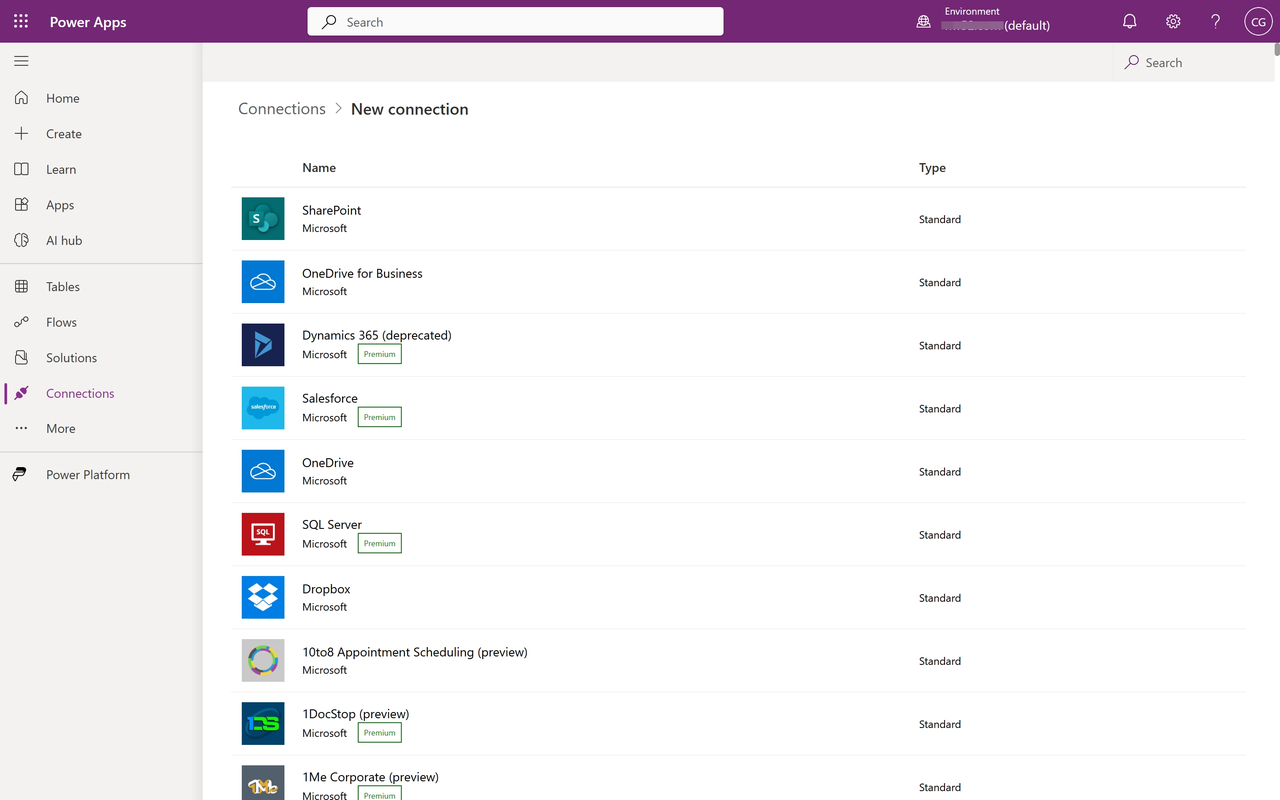Click the Learn book icon
1280x800 pixels.
click(21, 169)
